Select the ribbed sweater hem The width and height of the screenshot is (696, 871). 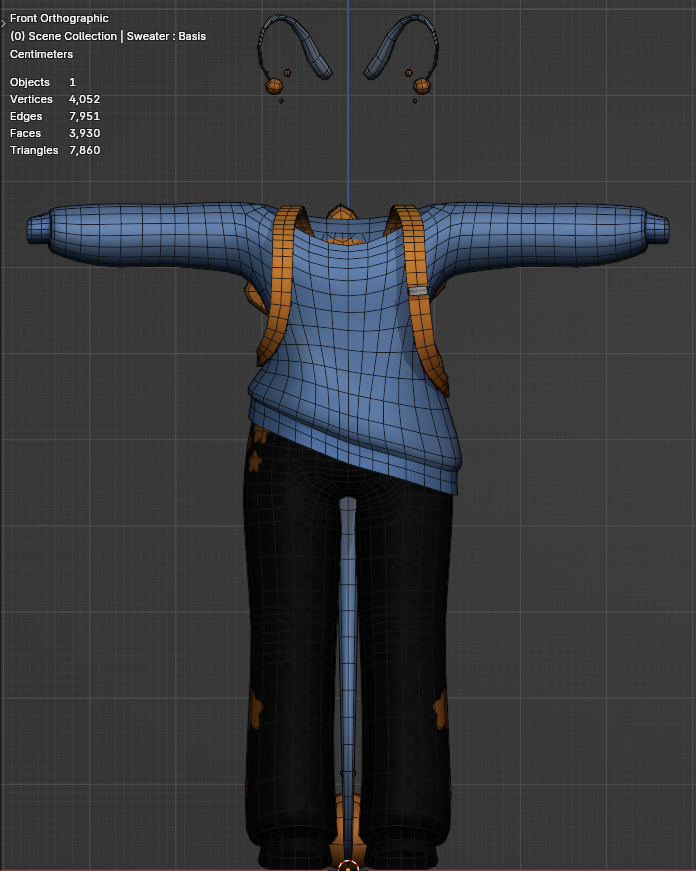355,450
